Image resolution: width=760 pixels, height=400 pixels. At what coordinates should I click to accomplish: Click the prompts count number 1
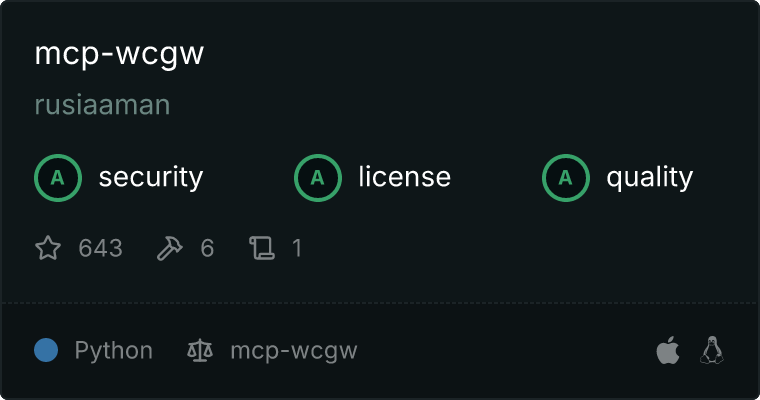297,248
